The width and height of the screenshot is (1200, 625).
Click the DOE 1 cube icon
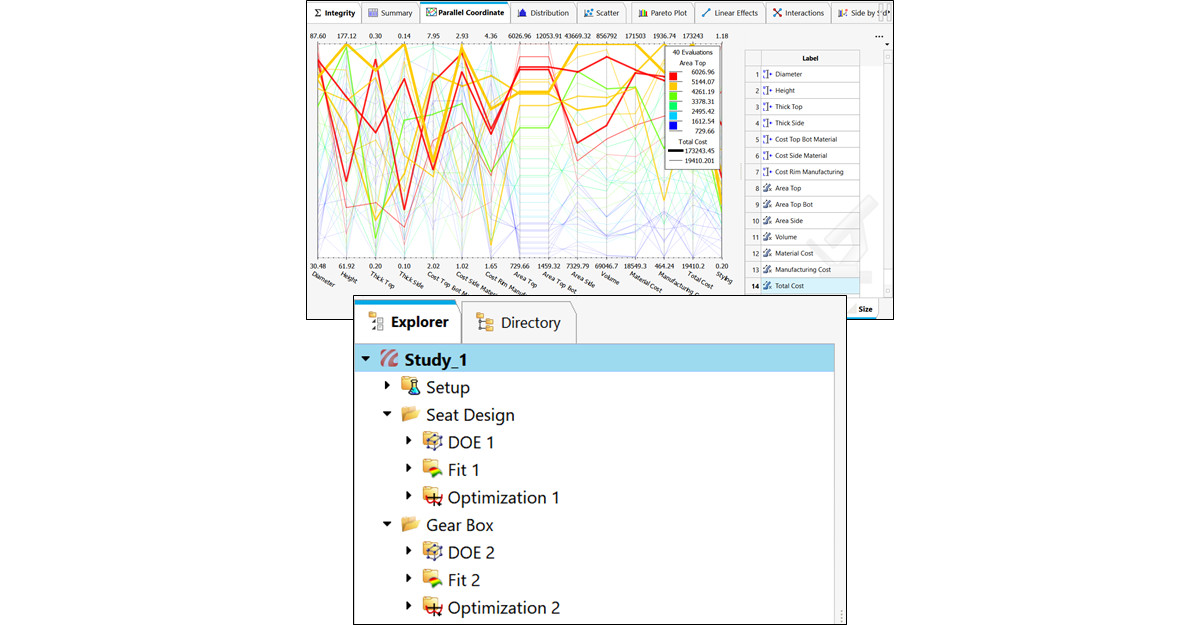[x=432, y=441]
